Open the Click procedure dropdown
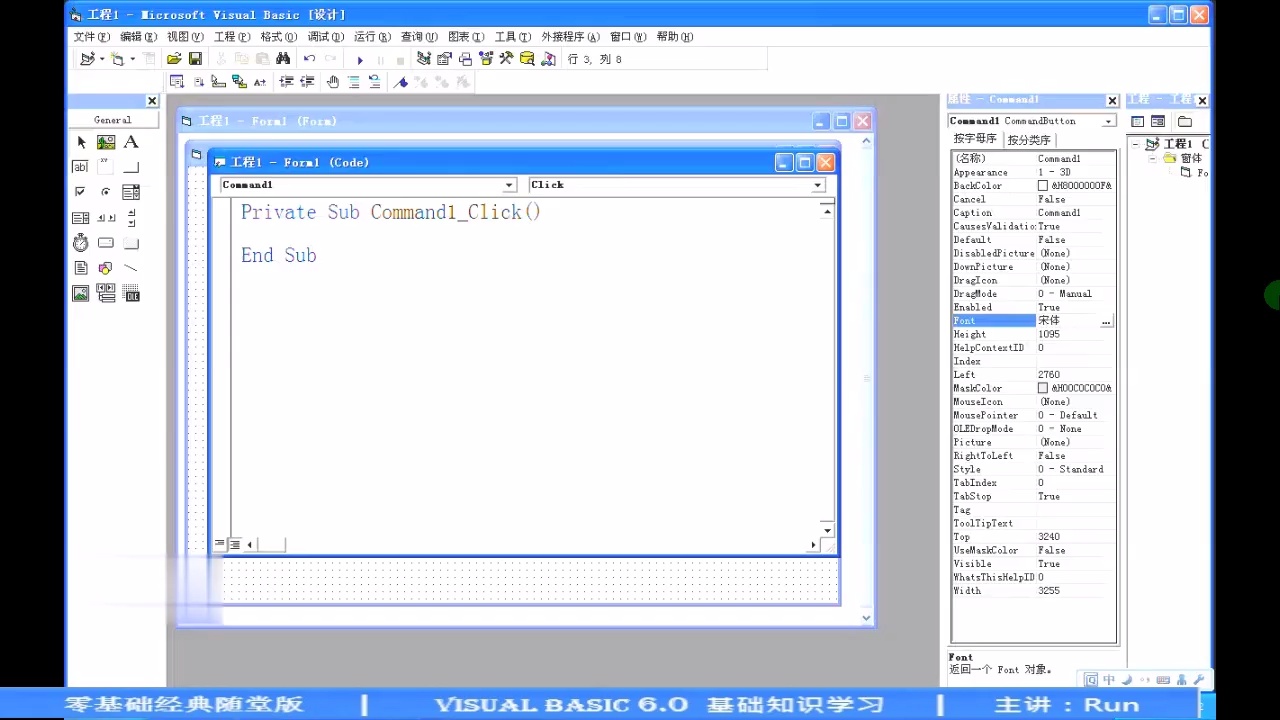1280x720 pixels. tap(817, 185)
